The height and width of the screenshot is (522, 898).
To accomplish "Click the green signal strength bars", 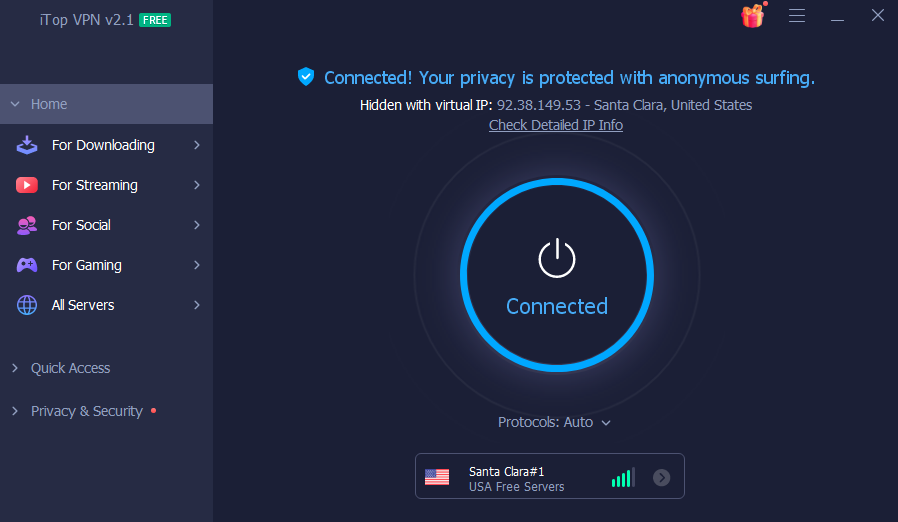I will pyautogui.click(x=623, y=478).
